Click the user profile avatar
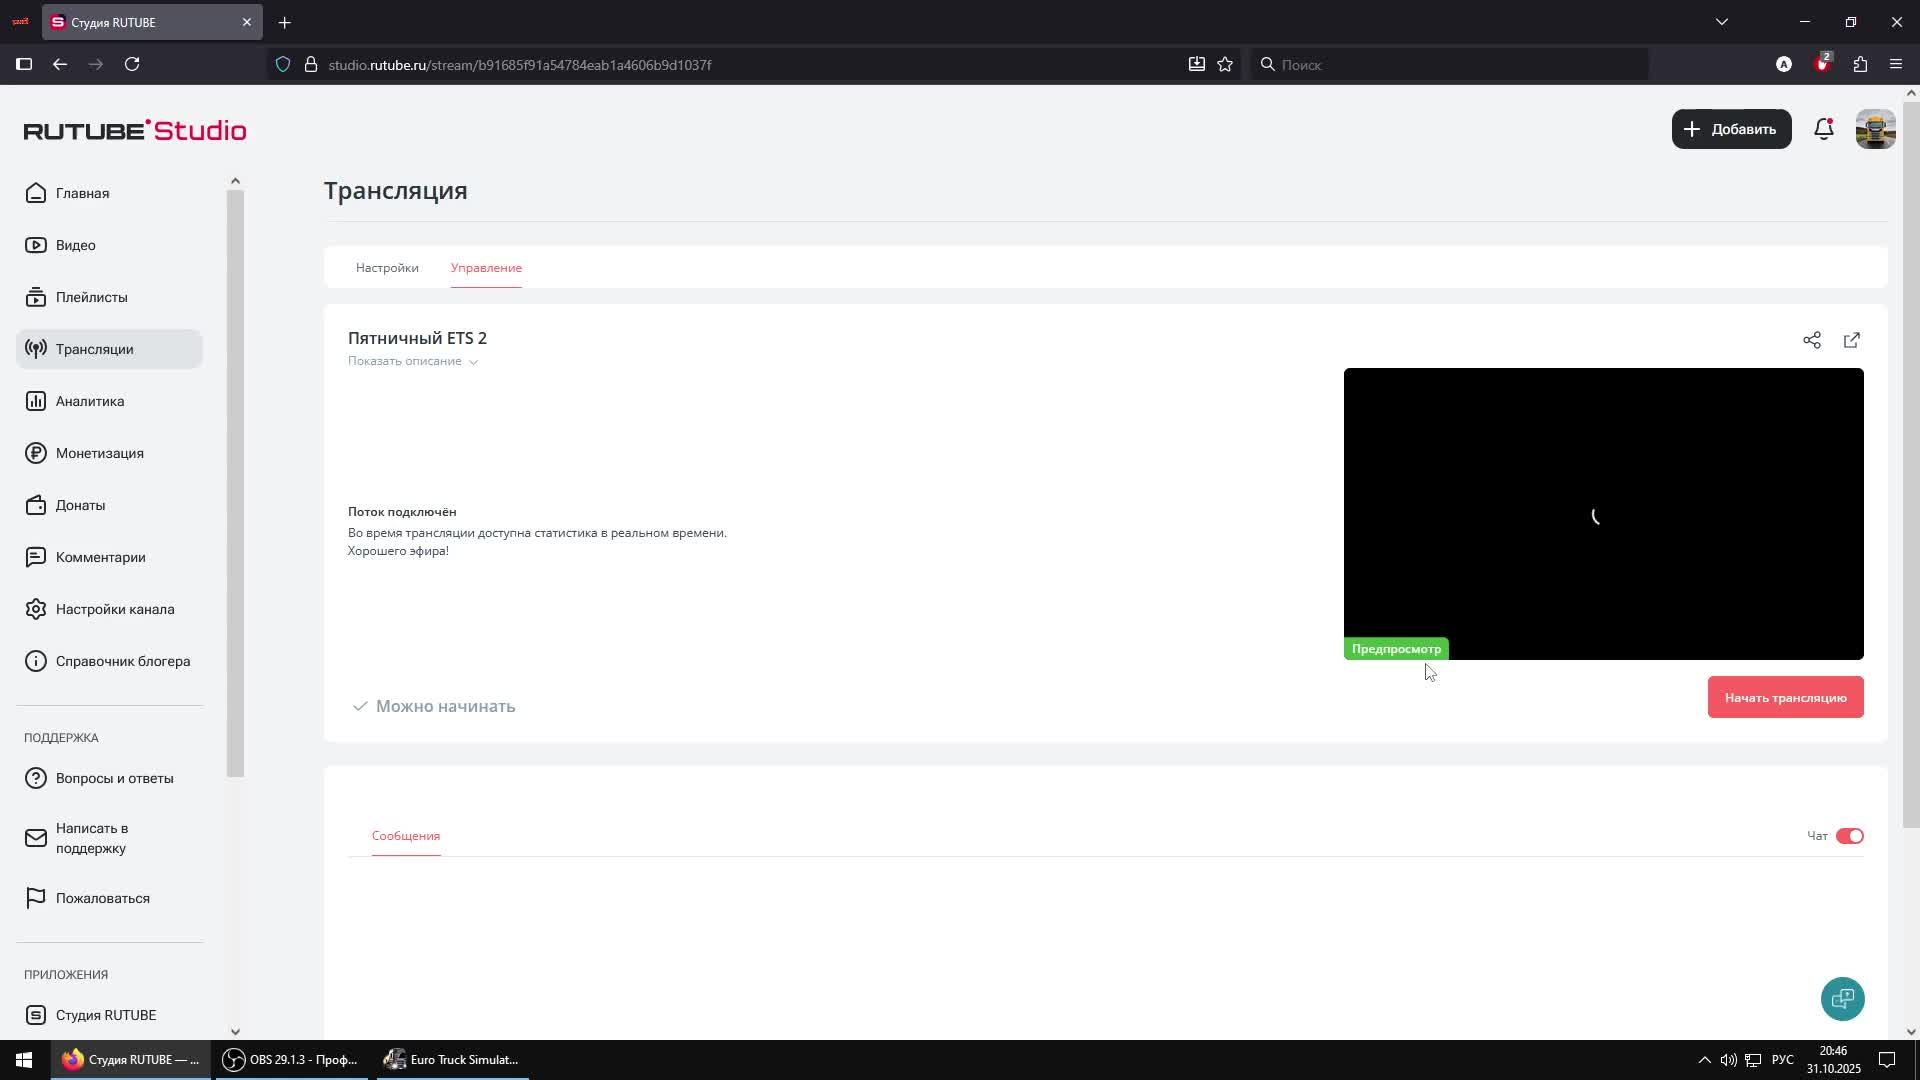Viewport: 1920px width, 1080px height. click(1875, 129)
